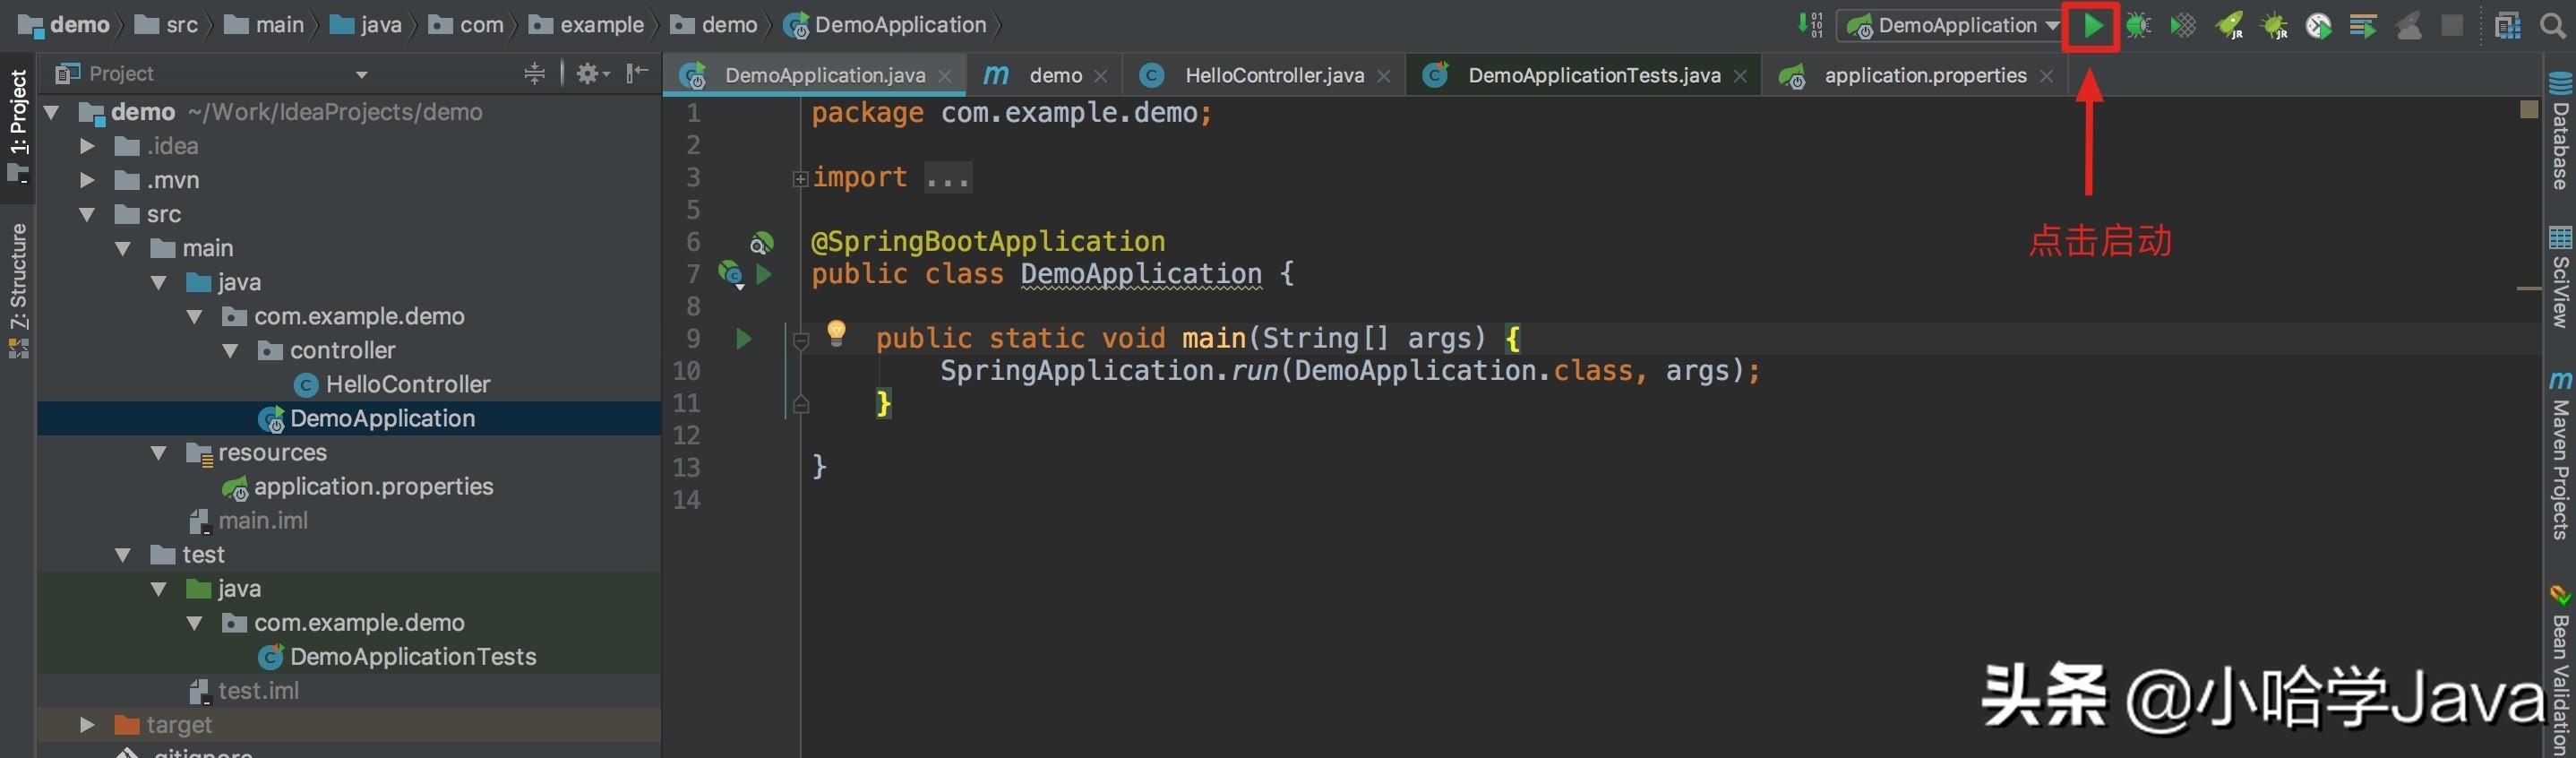Click the Spring bean gutter icon on line 7
Screen dimensions: 2576x758
pyautogui.click(x=731, y=274)
